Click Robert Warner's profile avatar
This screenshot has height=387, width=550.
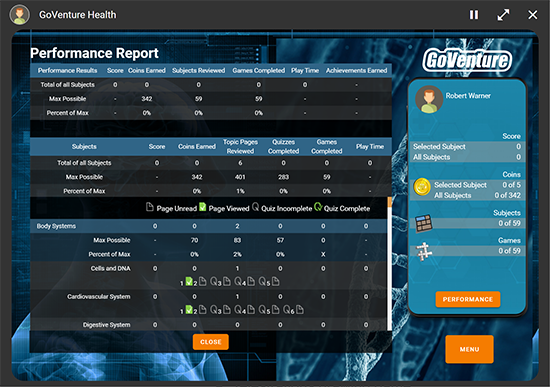(x=429, y=99)
